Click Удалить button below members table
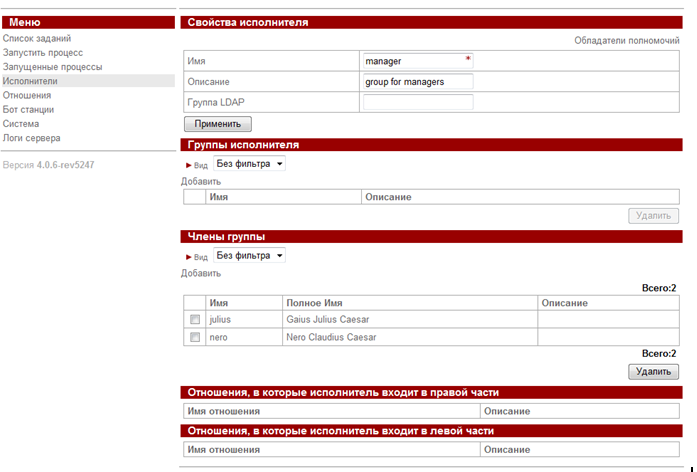The image size is (697, 472). [x=653, y=372]
